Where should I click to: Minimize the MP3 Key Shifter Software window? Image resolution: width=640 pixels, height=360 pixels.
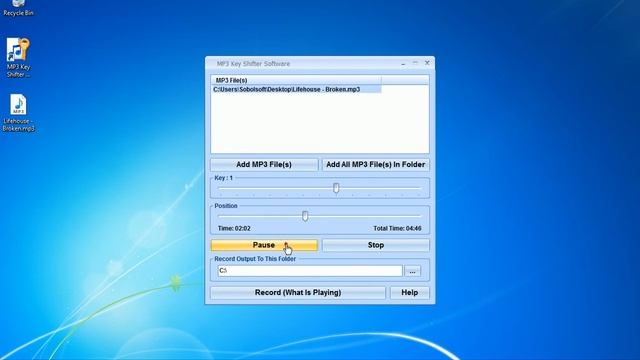pyautogui.click(x=403, y=63)
